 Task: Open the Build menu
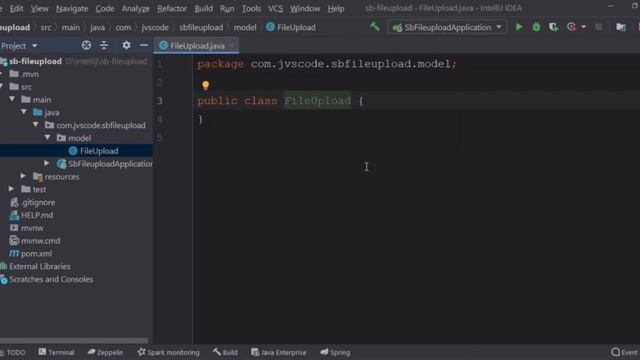[x=203, y=9]
